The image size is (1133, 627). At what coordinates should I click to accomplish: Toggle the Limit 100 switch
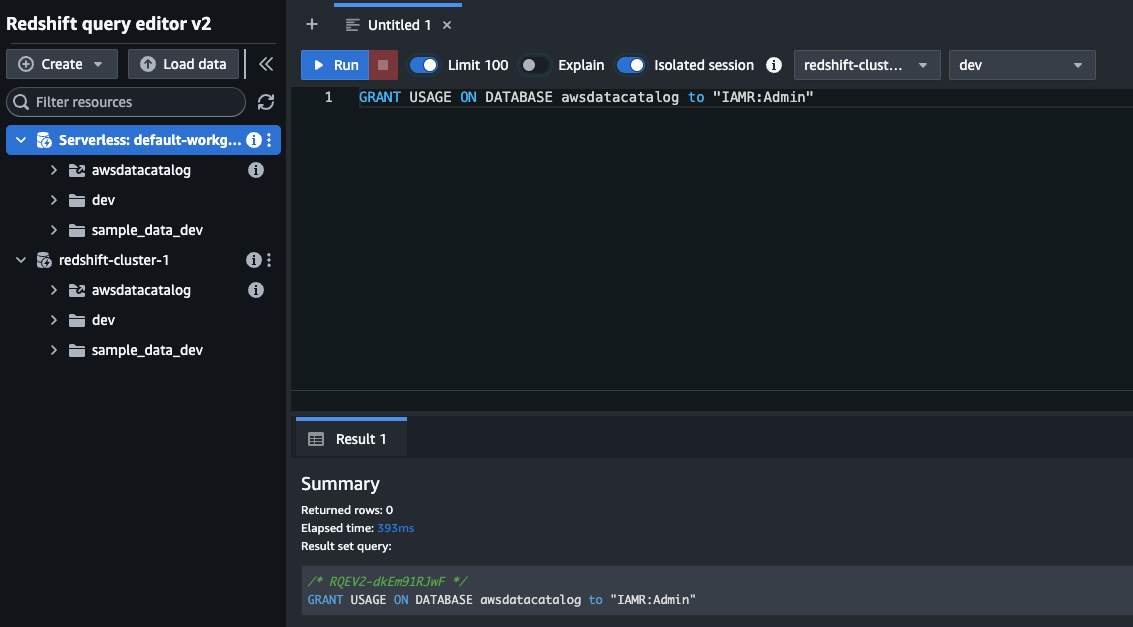(423, 65)
